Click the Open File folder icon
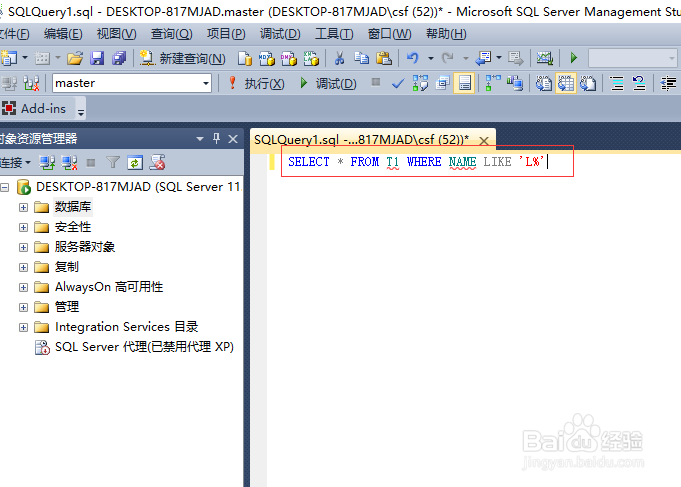The image size is (681, 487). coord(75,58)
